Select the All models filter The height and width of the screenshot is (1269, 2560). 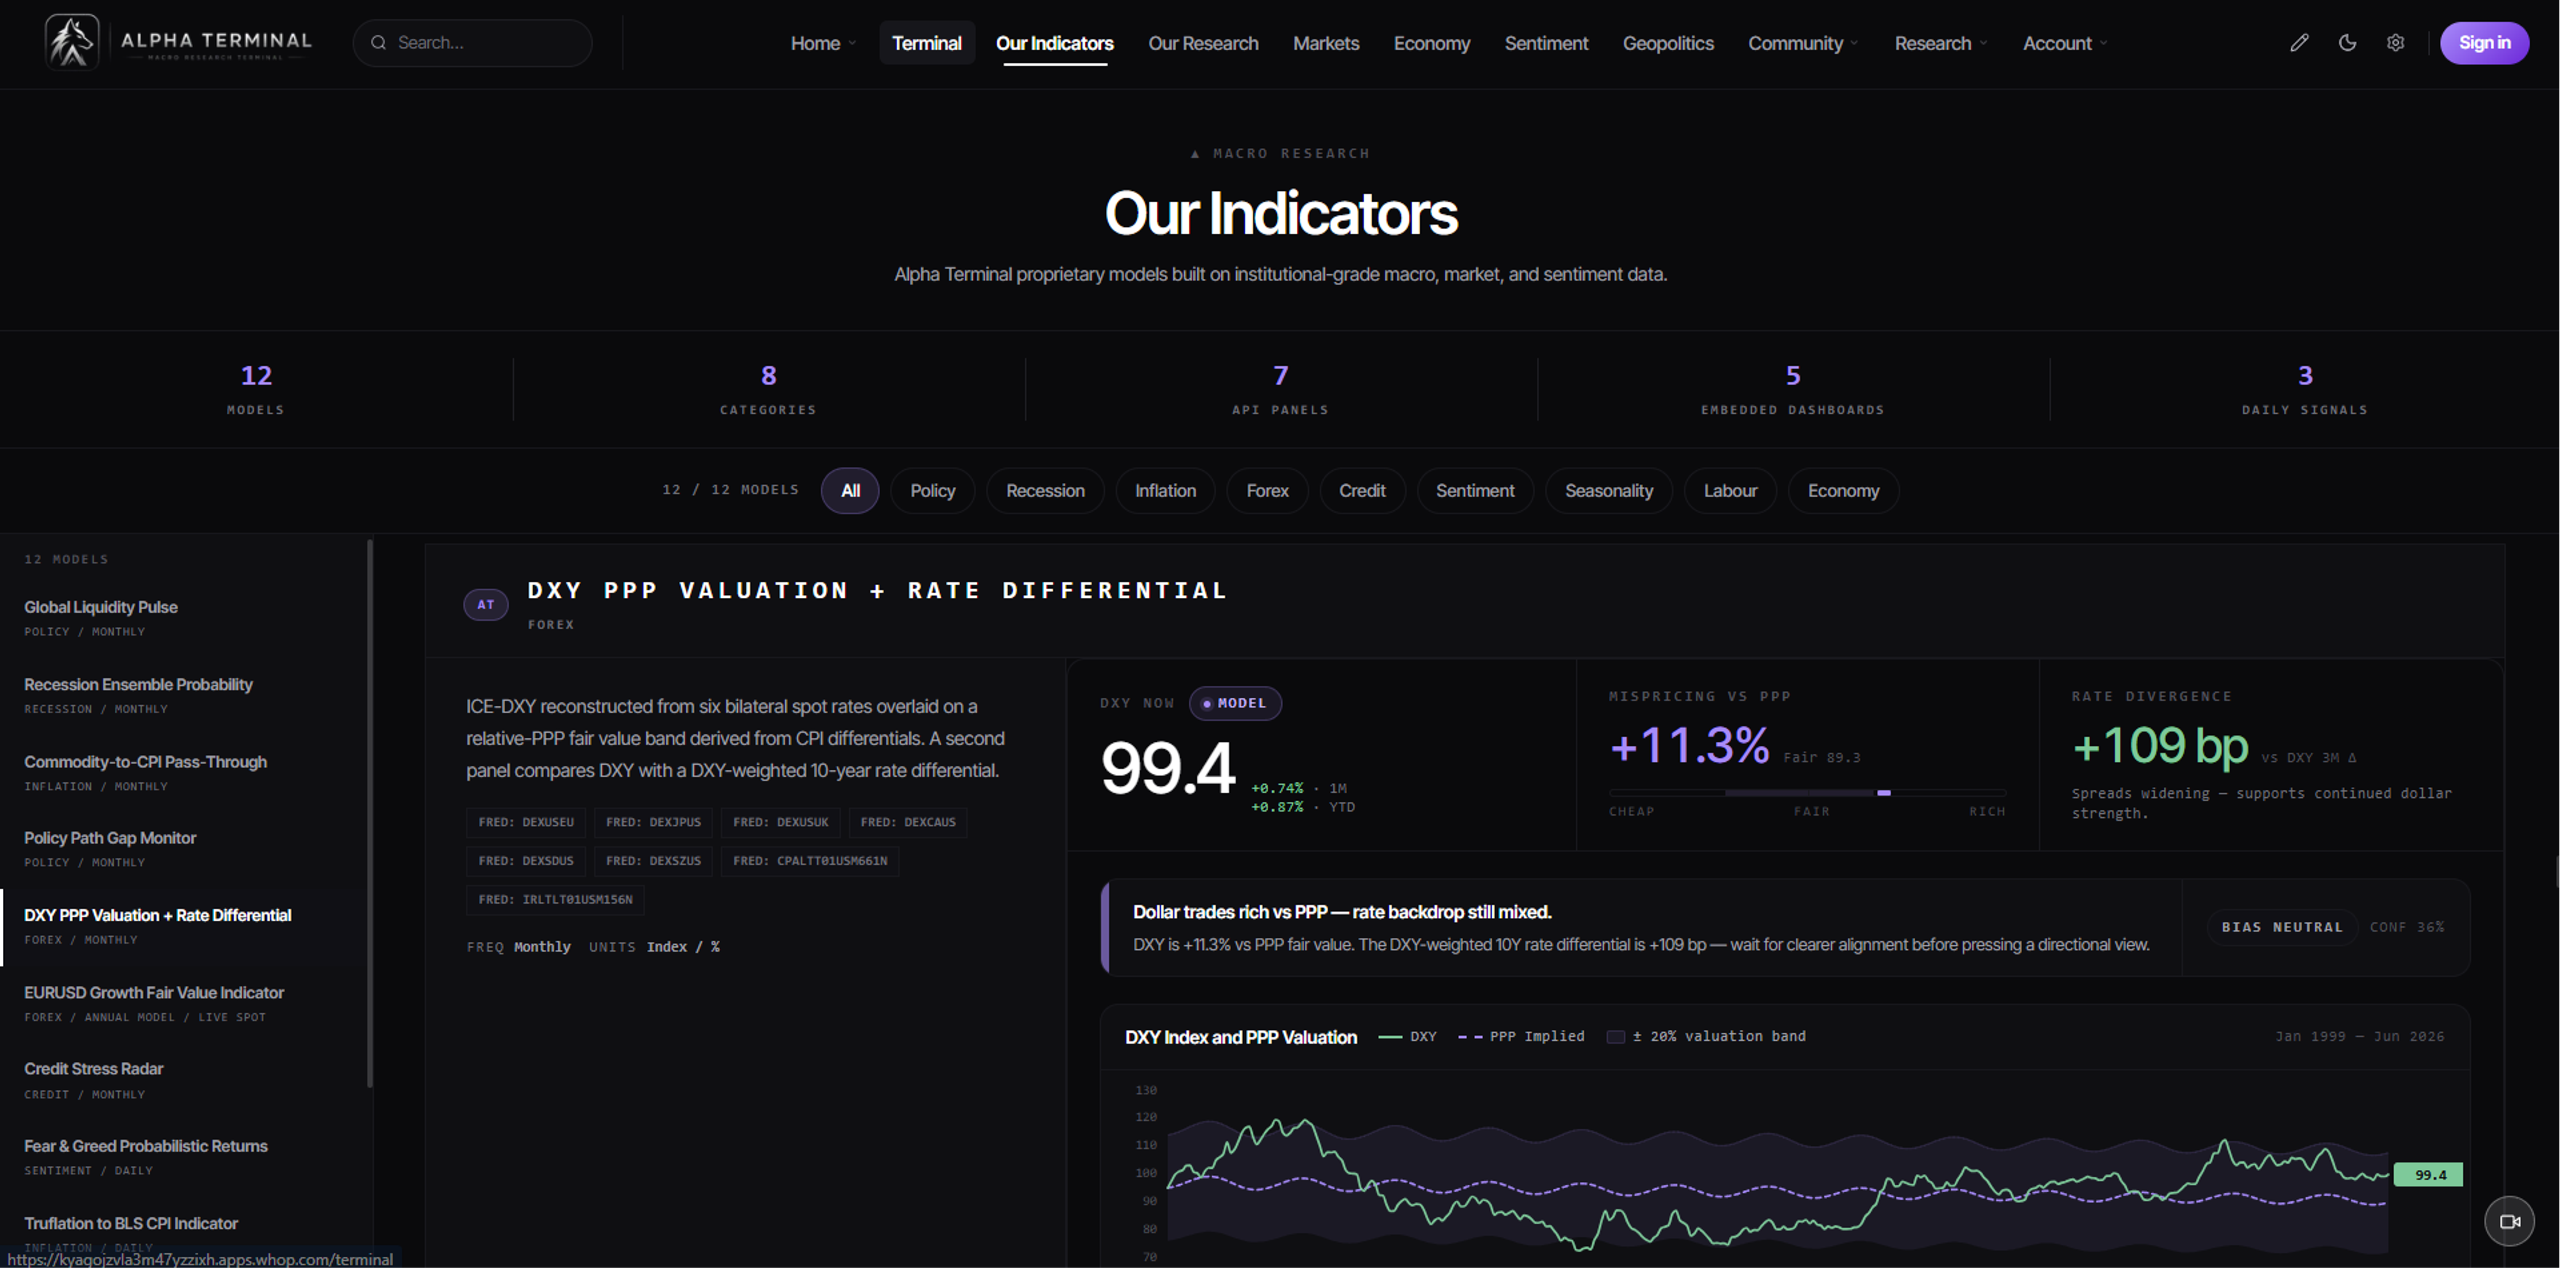[x=850, y=491]
